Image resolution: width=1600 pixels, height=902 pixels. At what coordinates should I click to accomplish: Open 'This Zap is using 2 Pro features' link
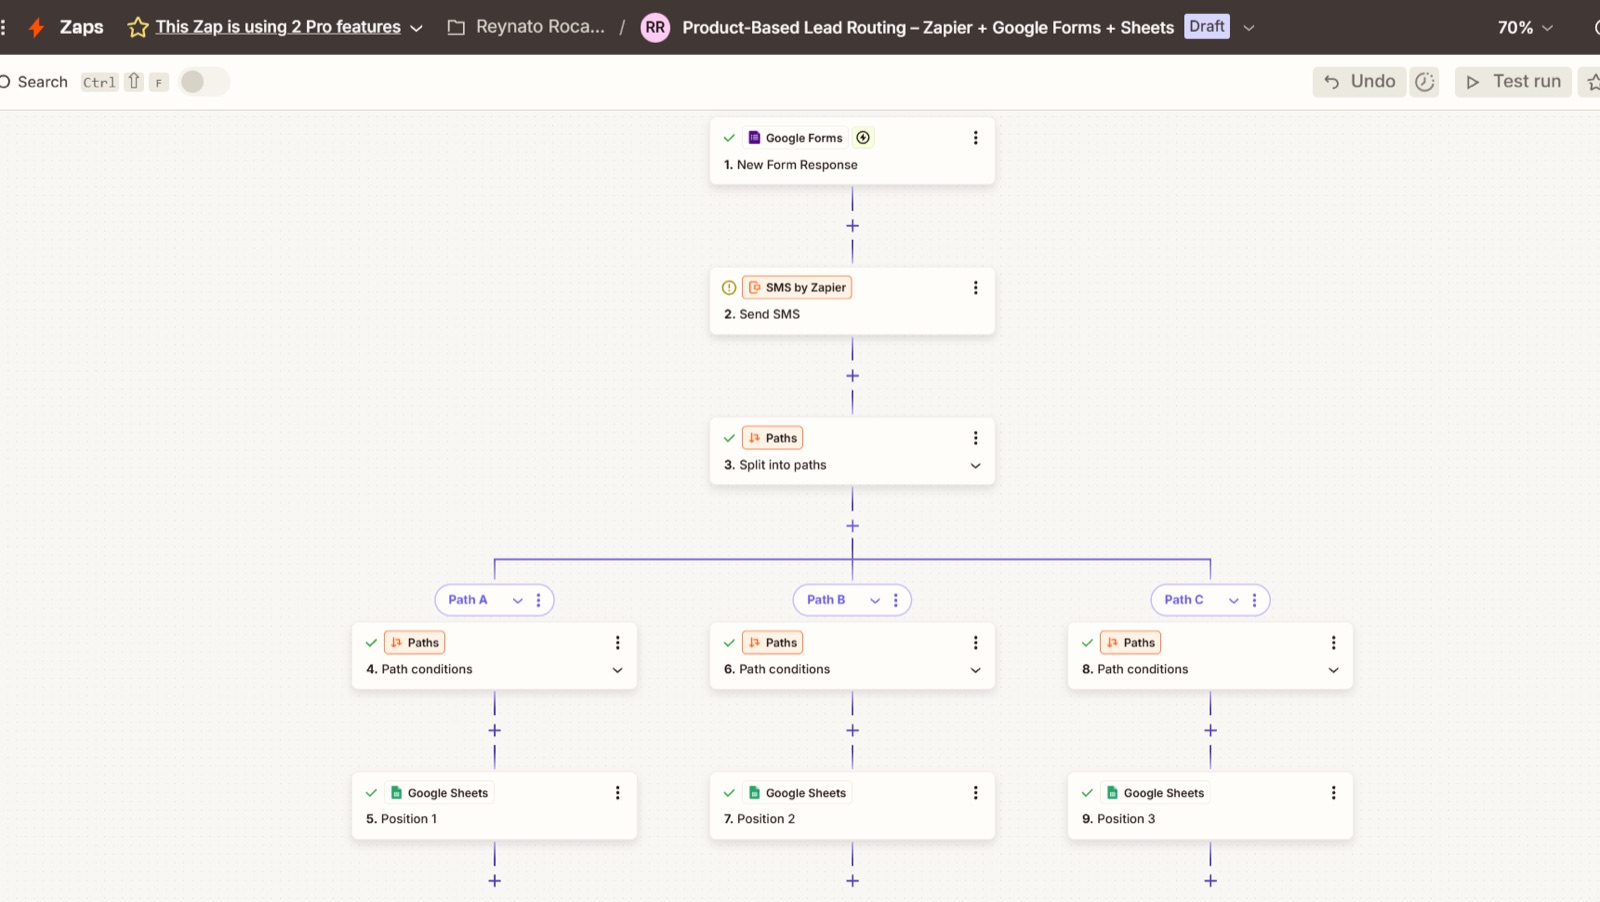[278, 27]
